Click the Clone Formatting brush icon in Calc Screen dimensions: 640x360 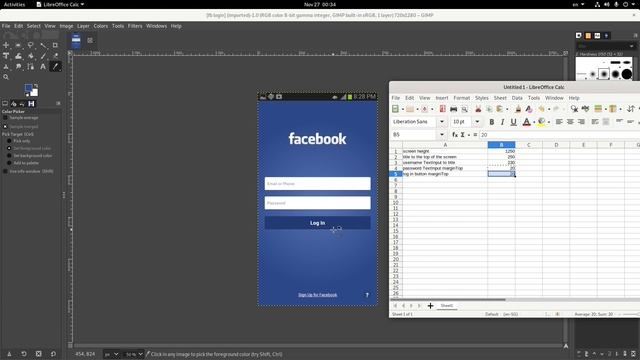pos(518,109)
